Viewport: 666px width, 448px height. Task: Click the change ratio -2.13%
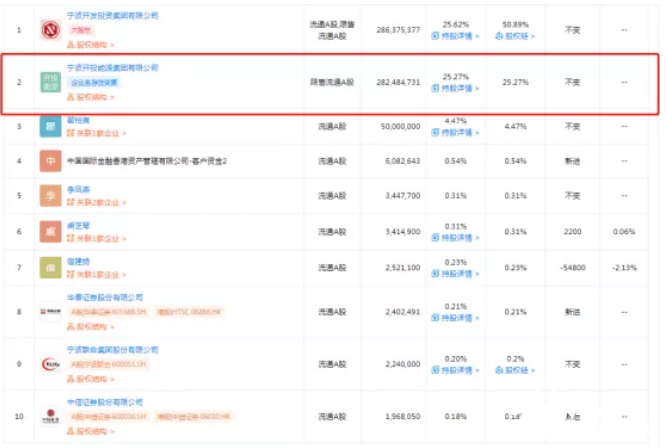tap(624, 268)
